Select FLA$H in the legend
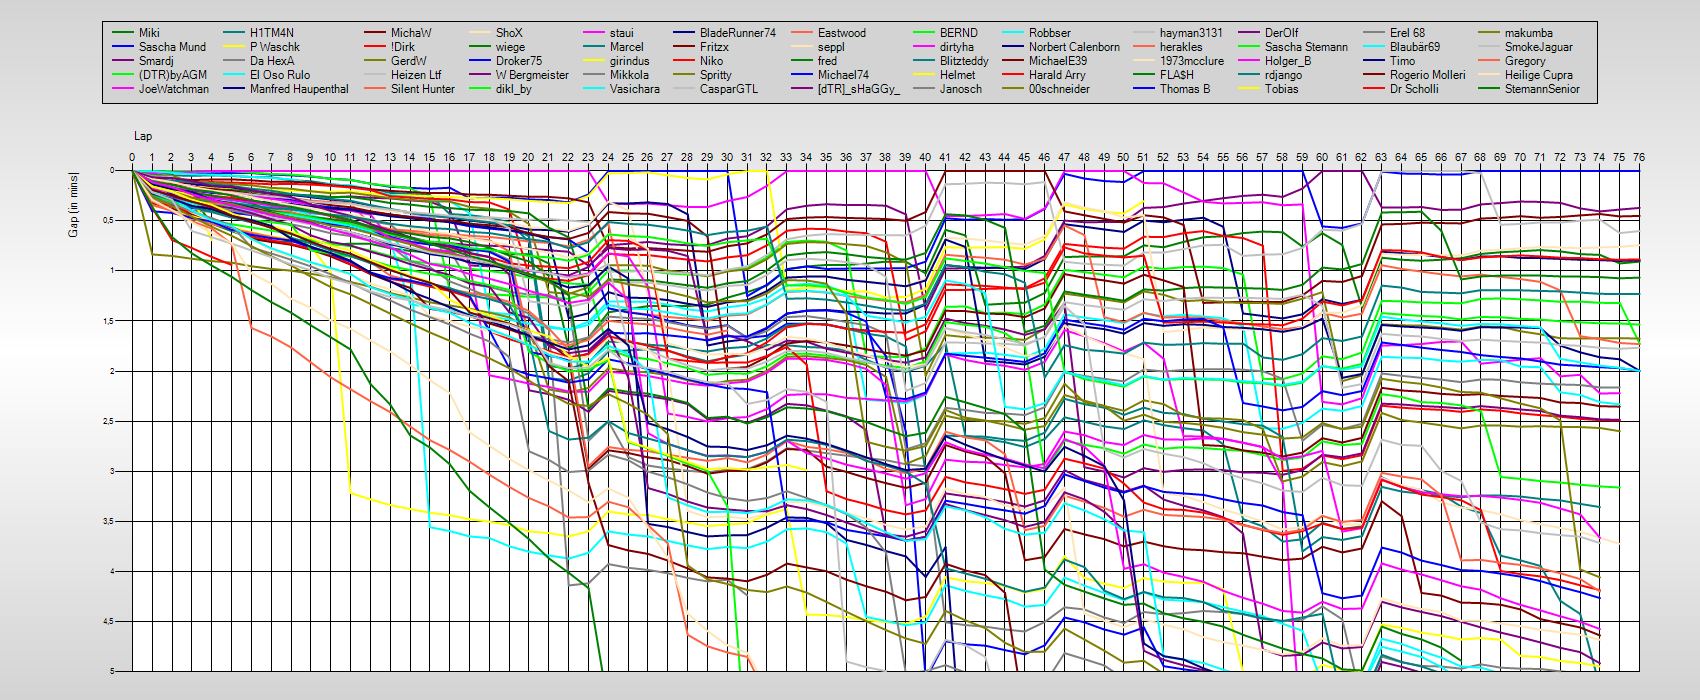 coord(1177,75)
